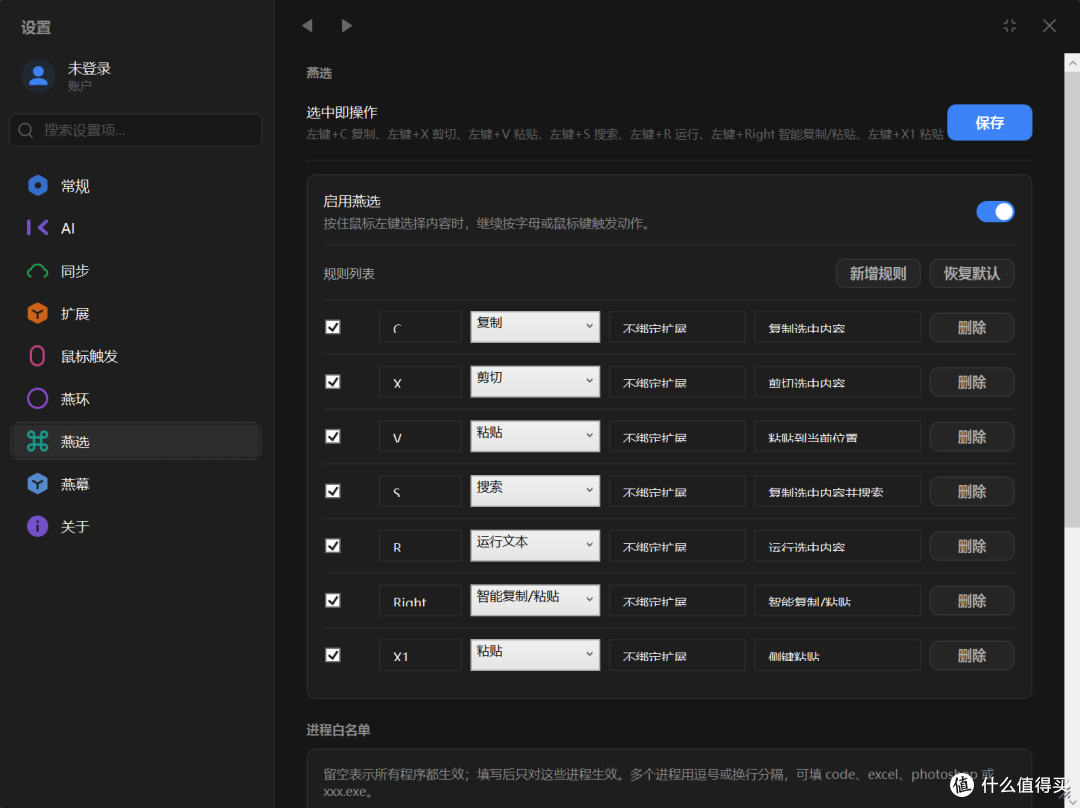Open the 扩展 settings section
Screen dimensions: 1080x808
(136, 313)
